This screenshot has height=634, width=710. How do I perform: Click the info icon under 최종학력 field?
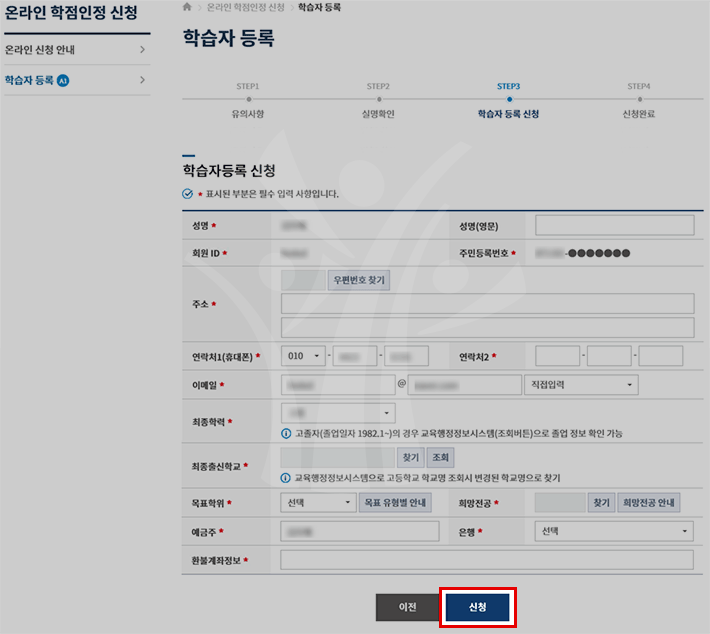287,433
